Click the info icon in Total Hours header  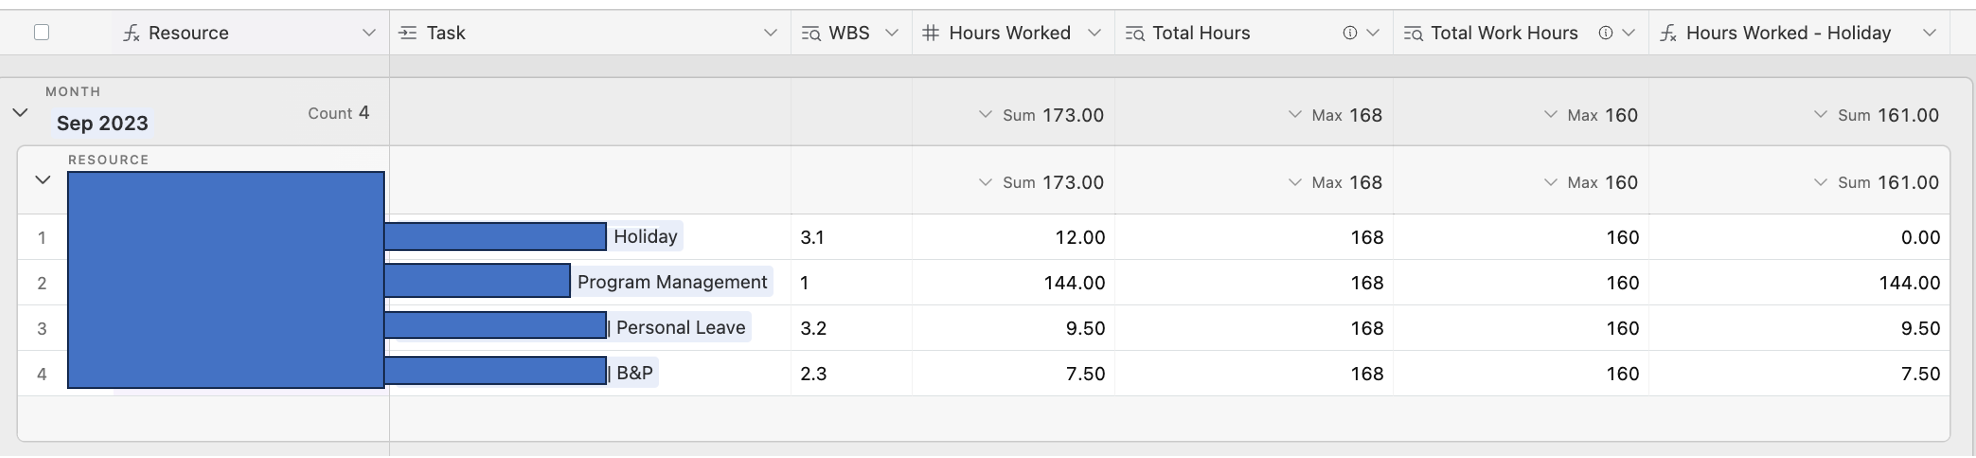tap(1350, 33)
